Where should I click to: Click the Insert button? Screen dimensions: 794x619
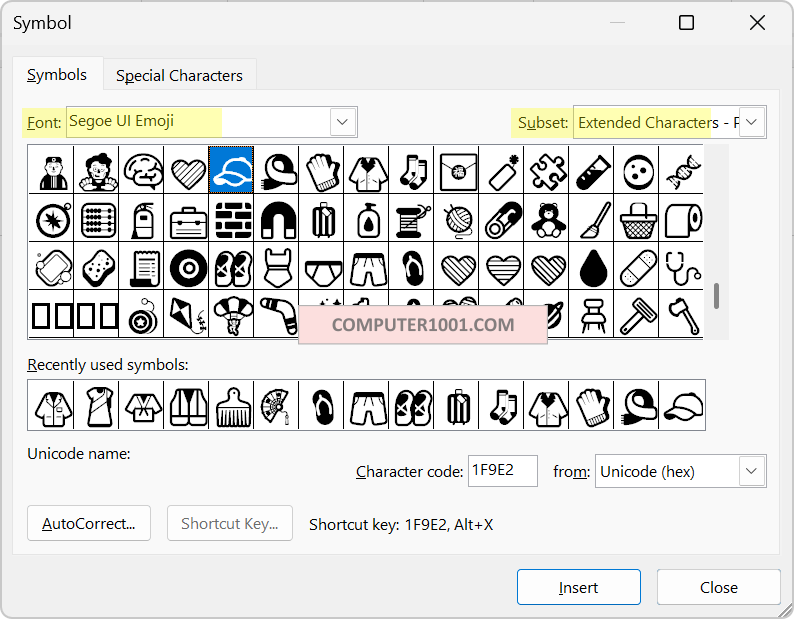pos(579,587)
